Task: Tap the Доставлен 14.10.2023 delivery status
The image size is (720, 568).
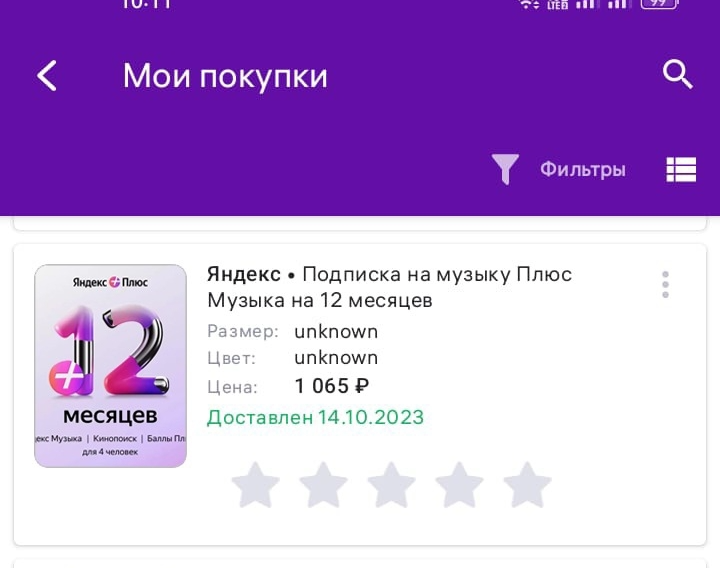Action: [x=315, y=417]
